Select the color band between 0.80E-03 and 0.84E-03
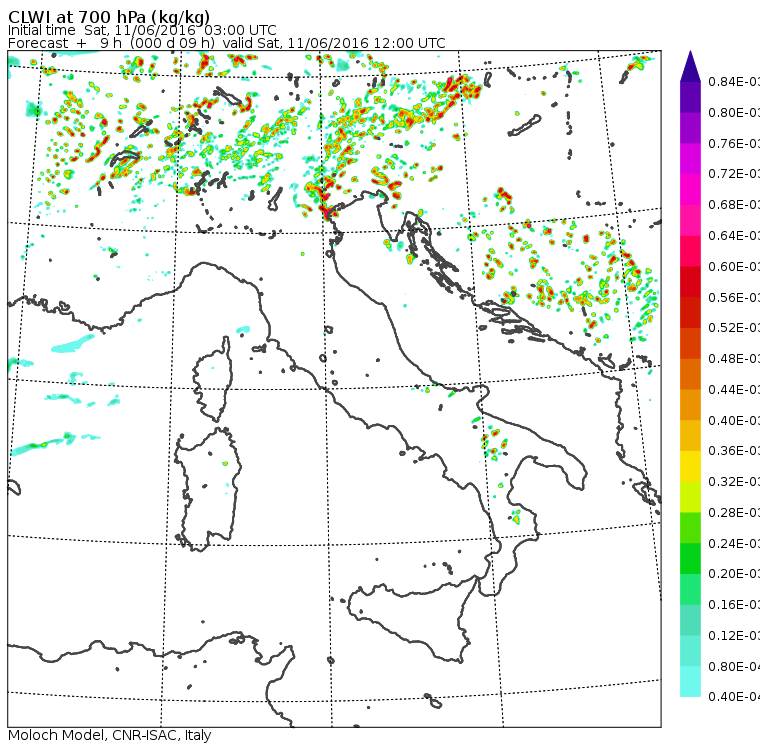This screenshot has width=760, height=749. [x=690, y=97]
